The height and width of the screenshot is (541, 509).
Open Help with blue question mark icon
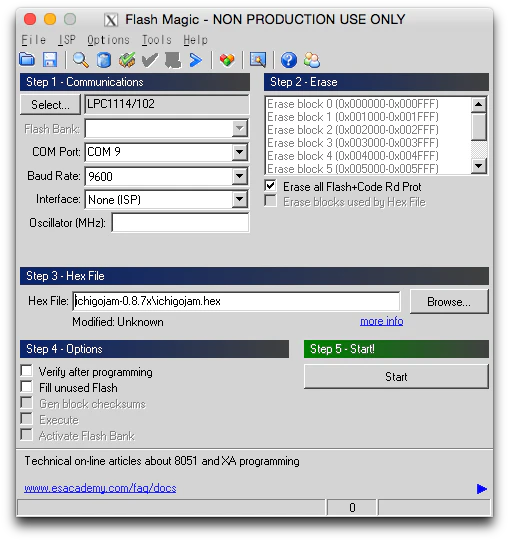pos(288,60)
